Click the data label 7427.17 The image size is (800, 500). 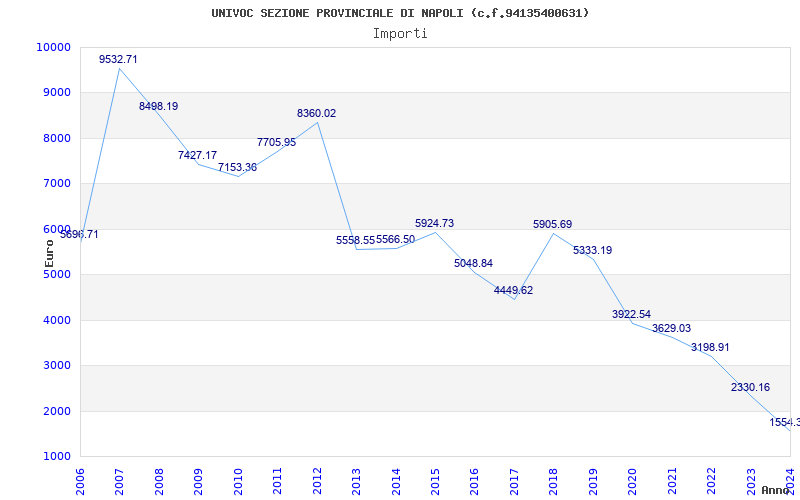pyautogui.click(x=197, y=155)
